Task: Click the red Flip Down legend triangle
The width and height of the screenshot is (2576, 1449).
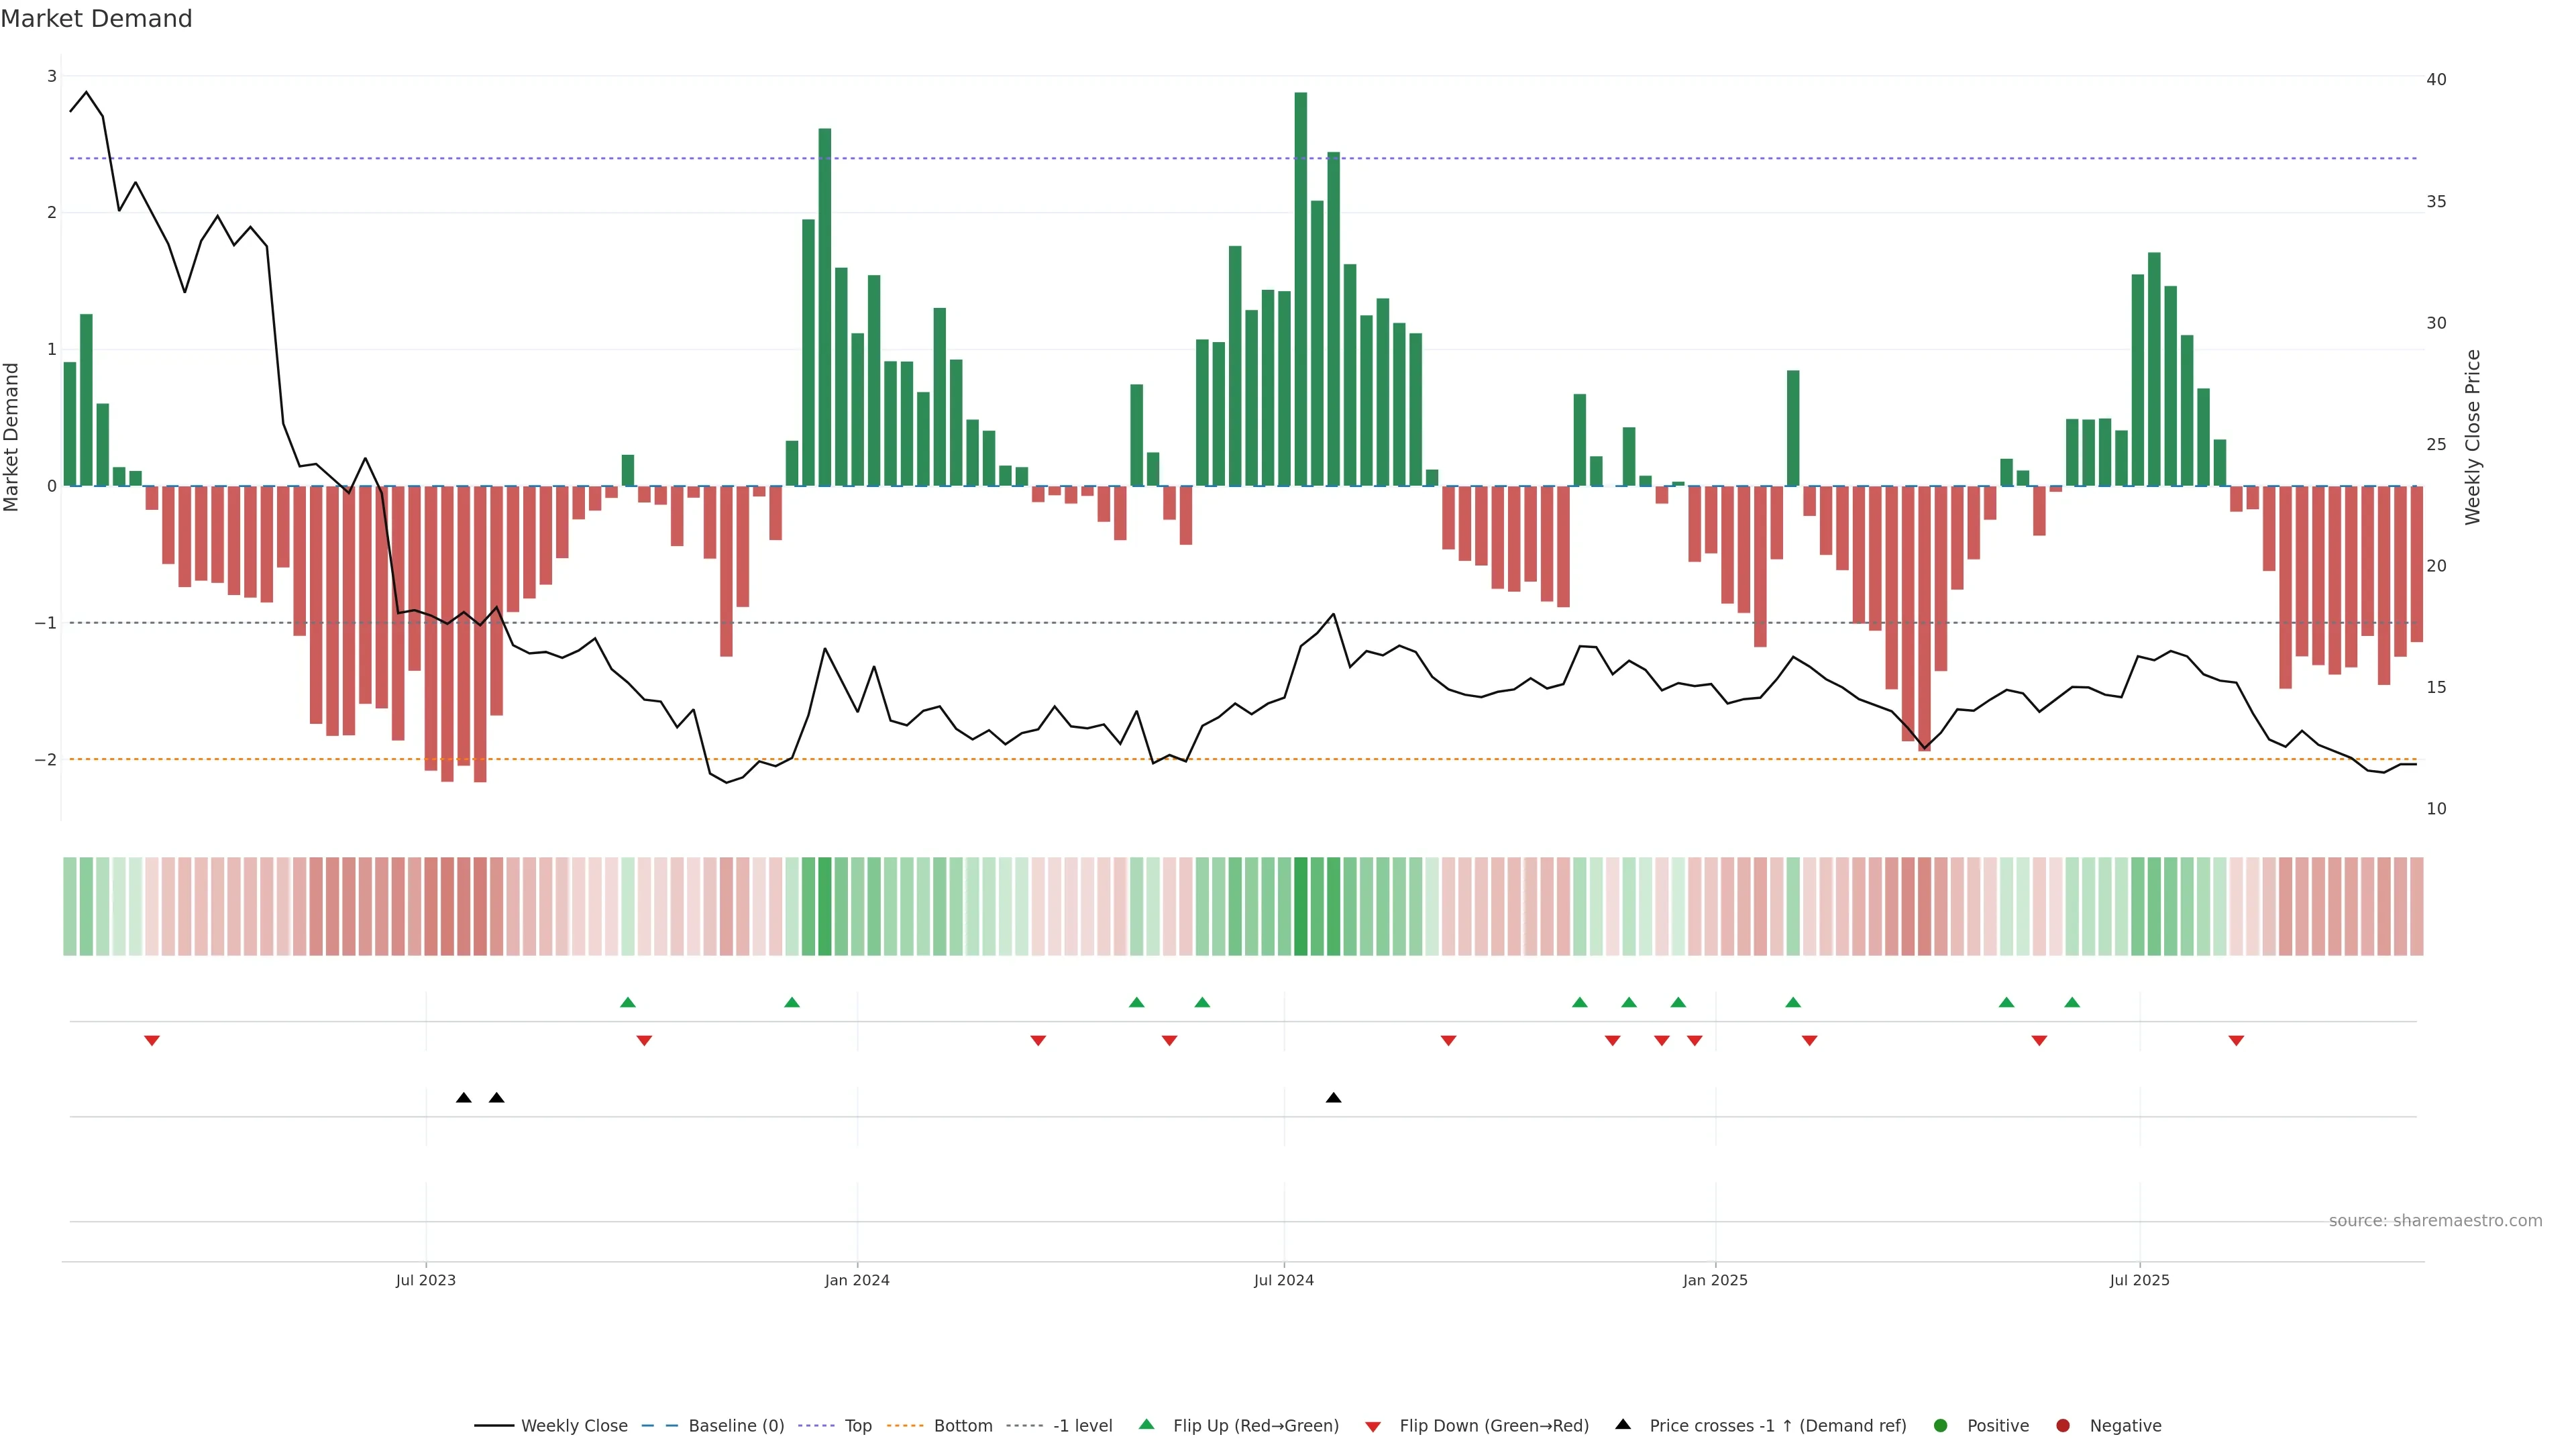Action: click(1373, 1427)
